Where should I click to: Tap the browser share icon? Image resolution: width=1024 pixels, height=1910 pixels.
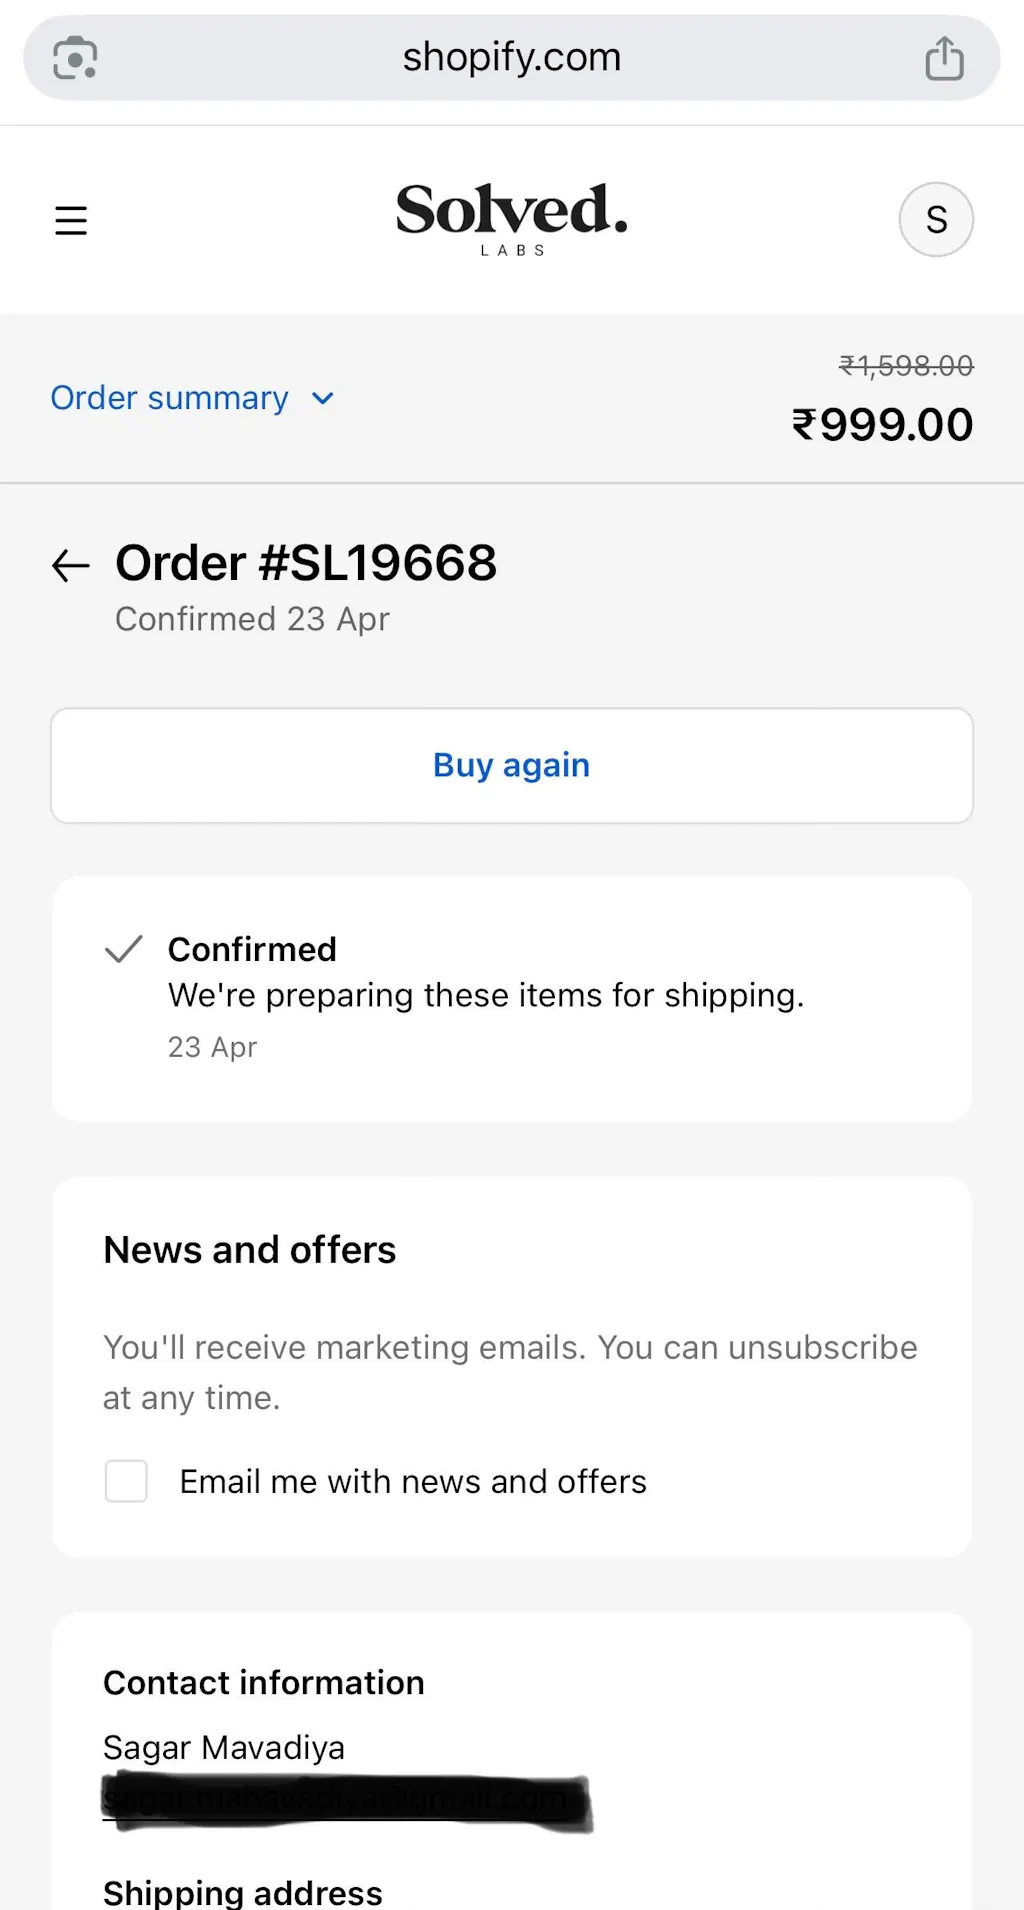(x=944, y=58)
